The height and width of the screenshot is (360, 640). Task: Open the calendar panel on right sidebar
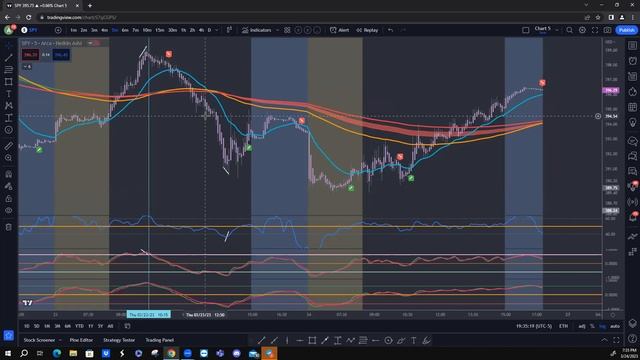pyautogui.click(x=633, y=107)
